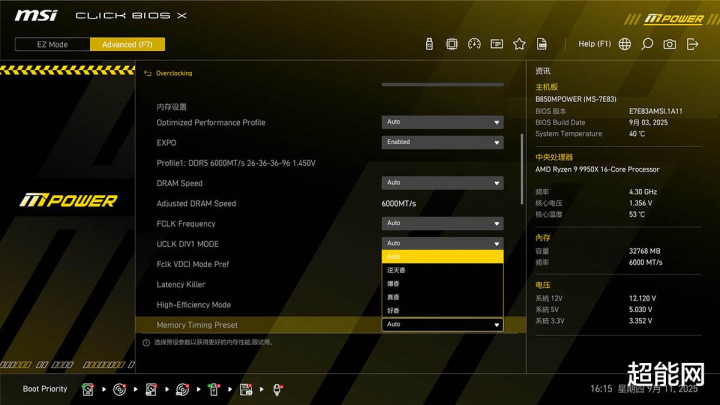The image size is (720, 405).
Task: Click the document icon beside the star
Action: click(541, 44)
